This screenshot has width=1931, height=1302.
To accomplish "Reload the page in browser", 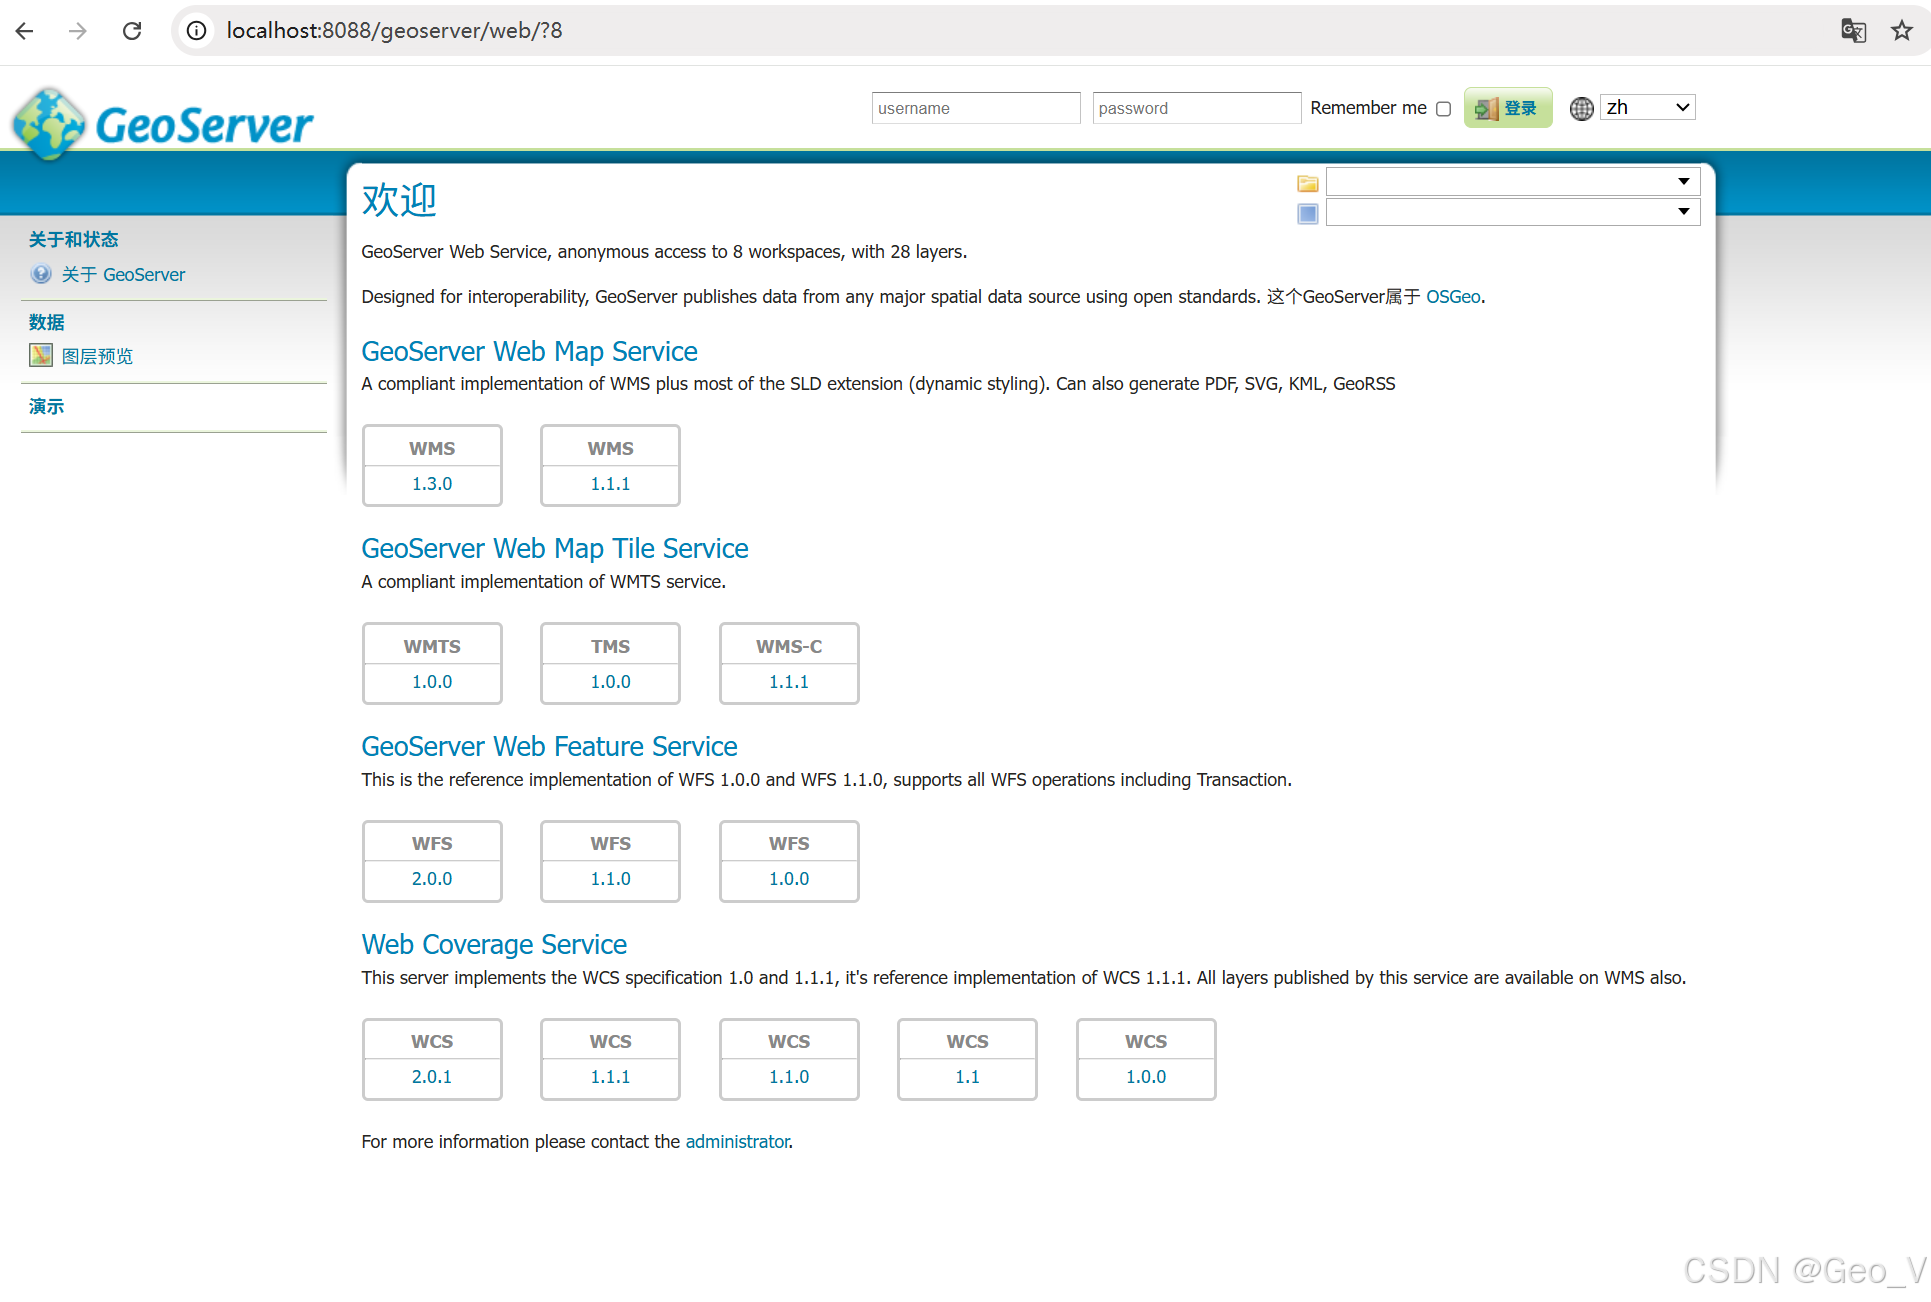I will (x=132, y=30).
